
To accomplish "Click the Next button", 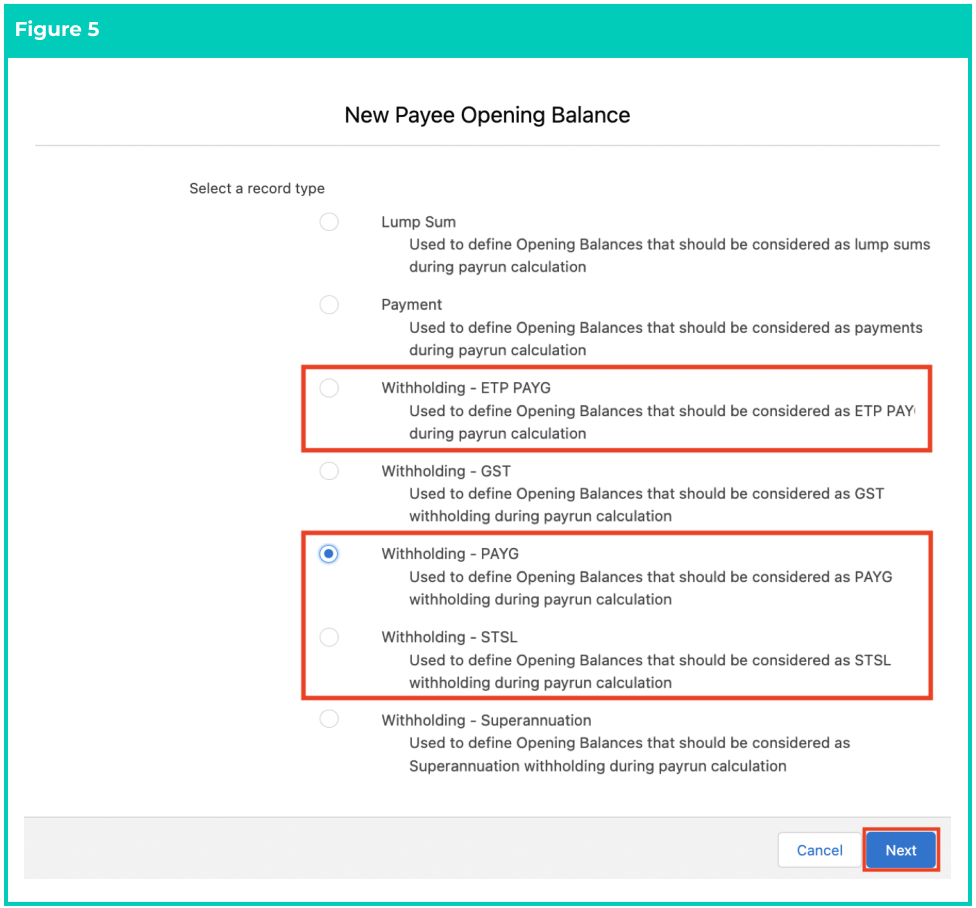I will coord(901,850).
